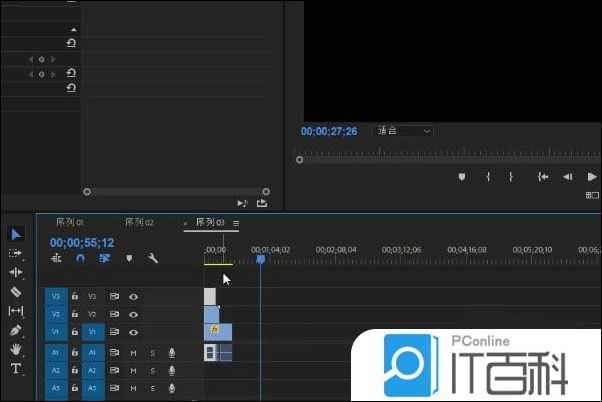Click the Step Back one frame button

[567, 177]
